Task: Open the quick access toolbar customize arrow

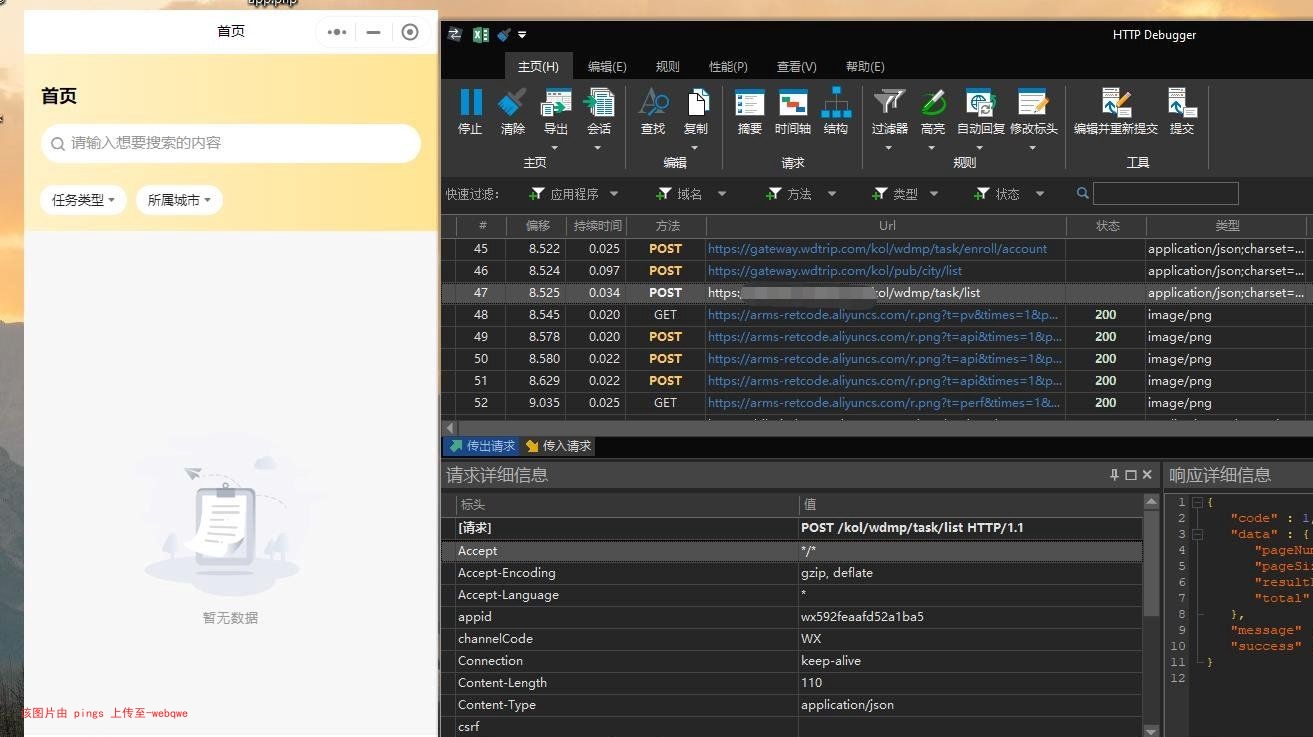Action: click(522, 35)
